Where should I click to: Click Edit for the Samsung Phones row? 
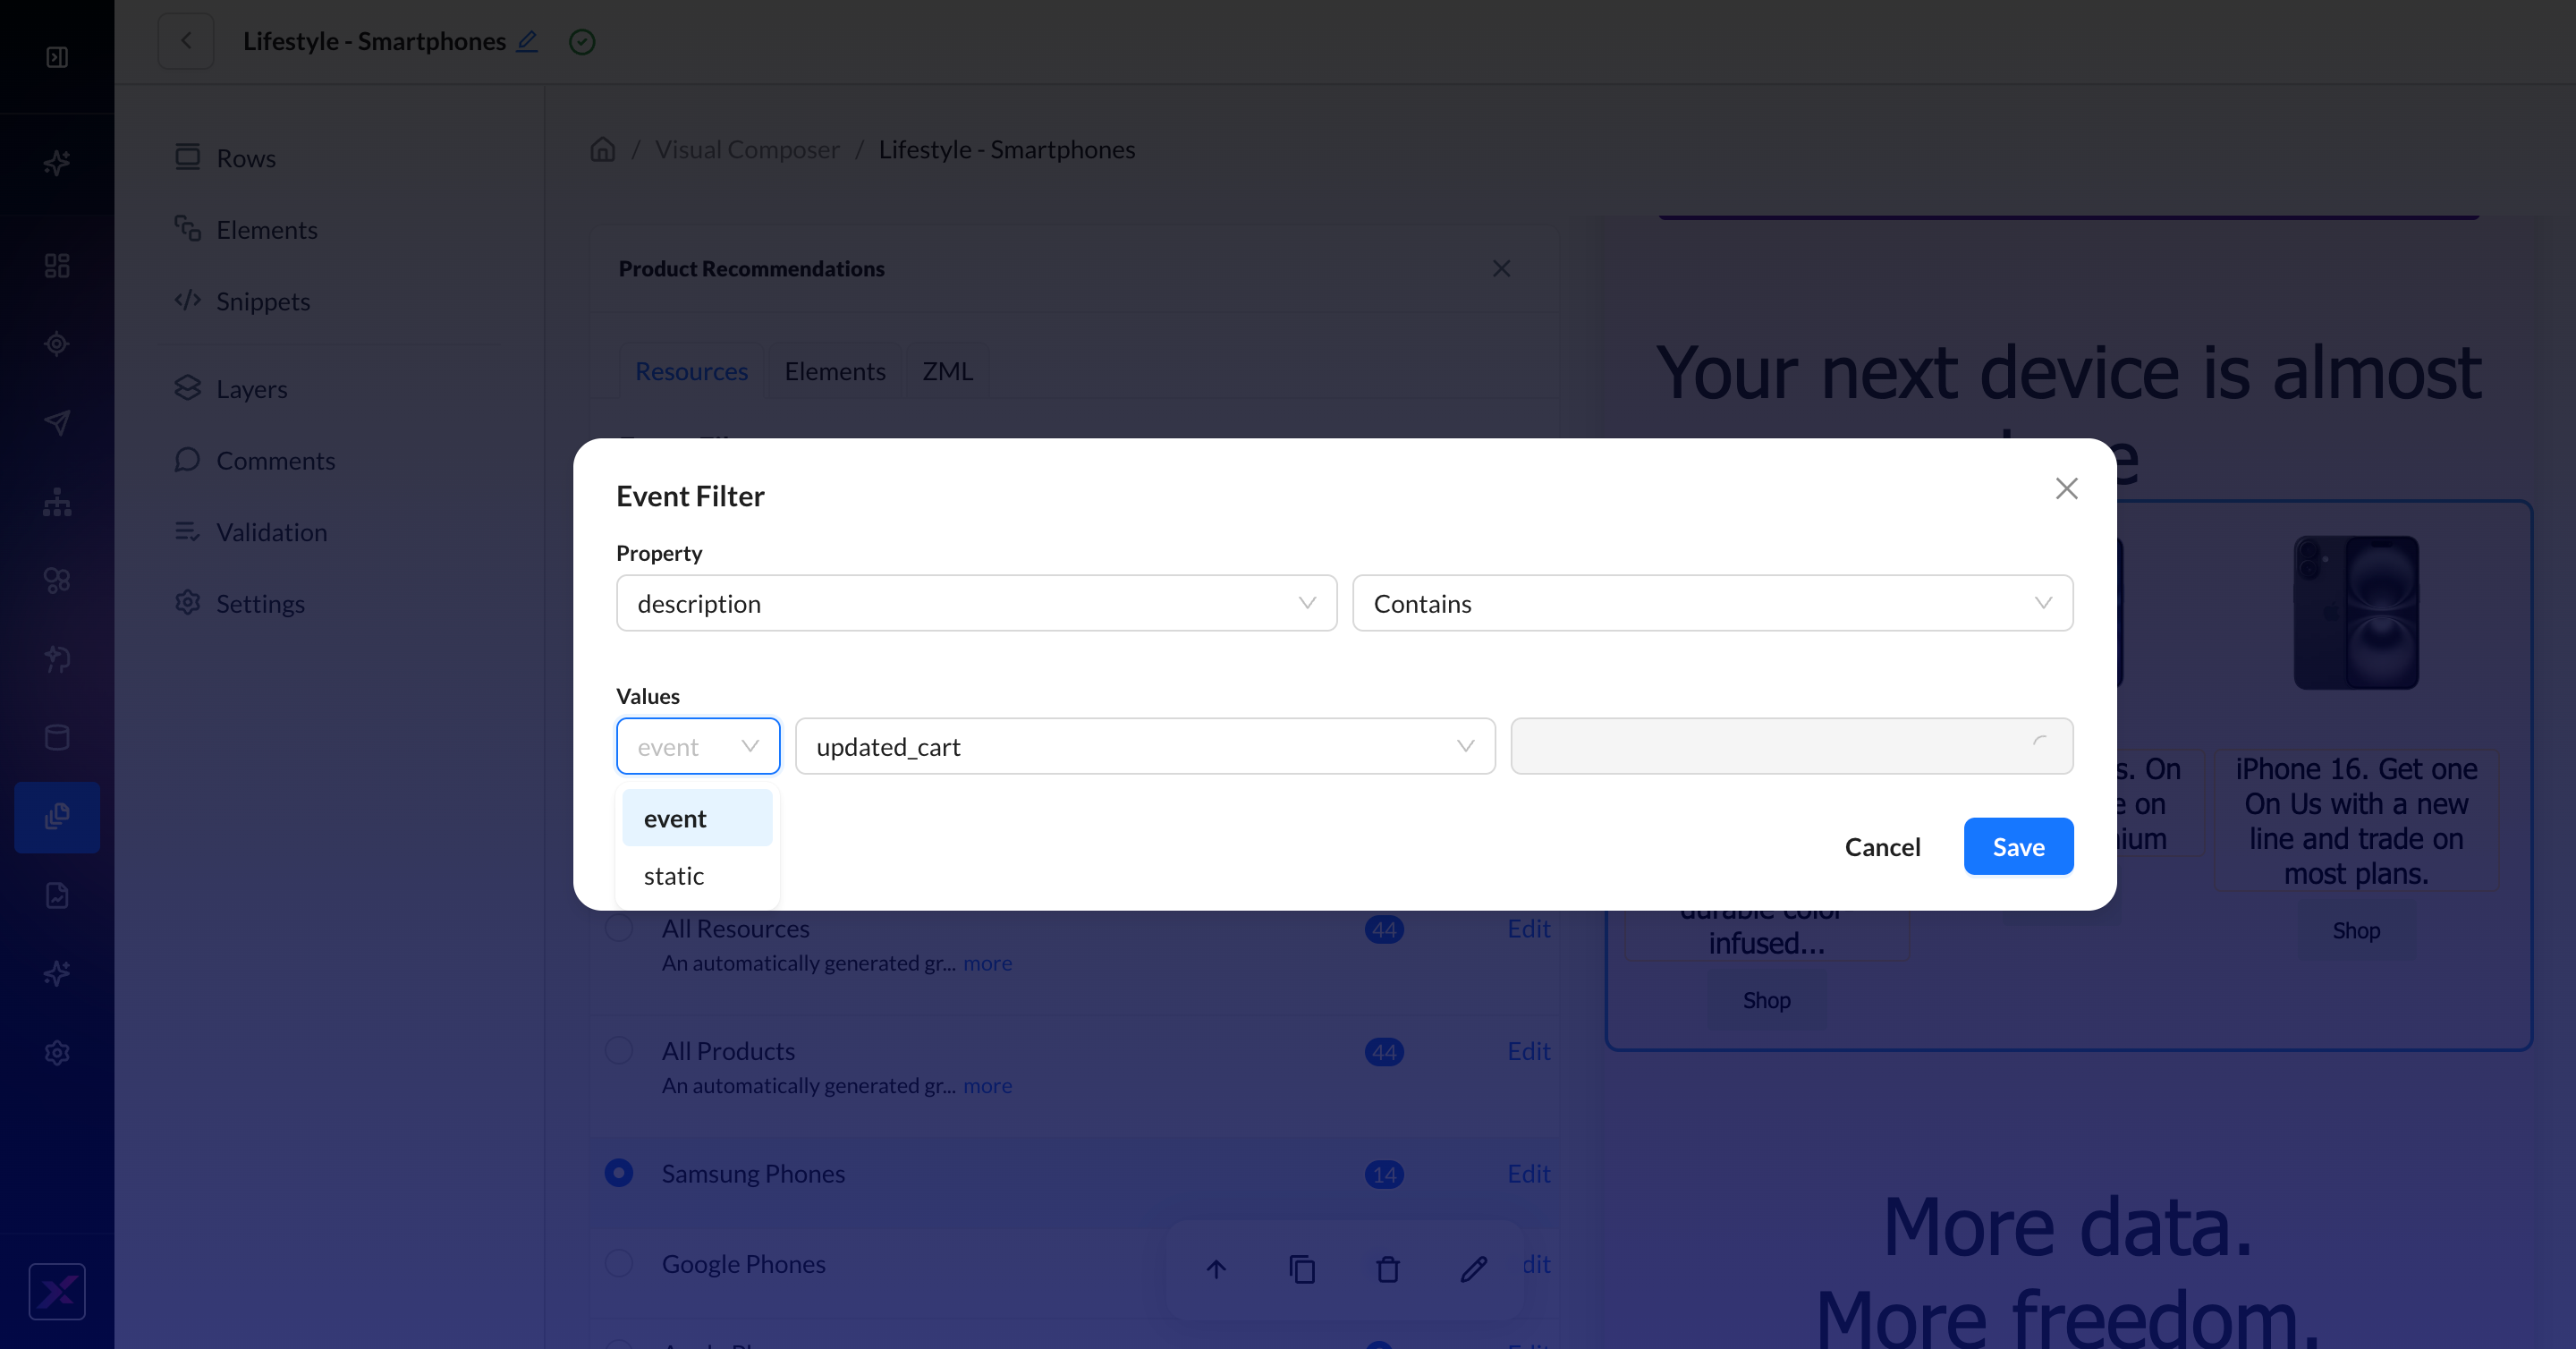(1528, 1173)
